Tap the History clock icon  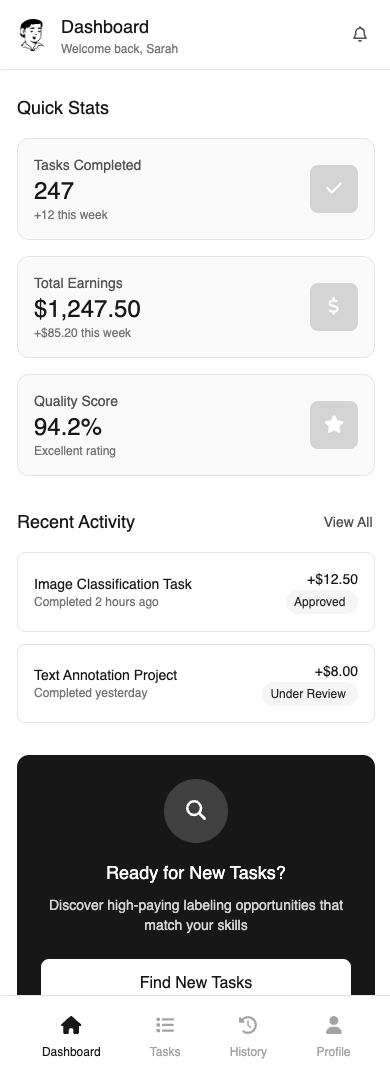tap(248, 1025)
